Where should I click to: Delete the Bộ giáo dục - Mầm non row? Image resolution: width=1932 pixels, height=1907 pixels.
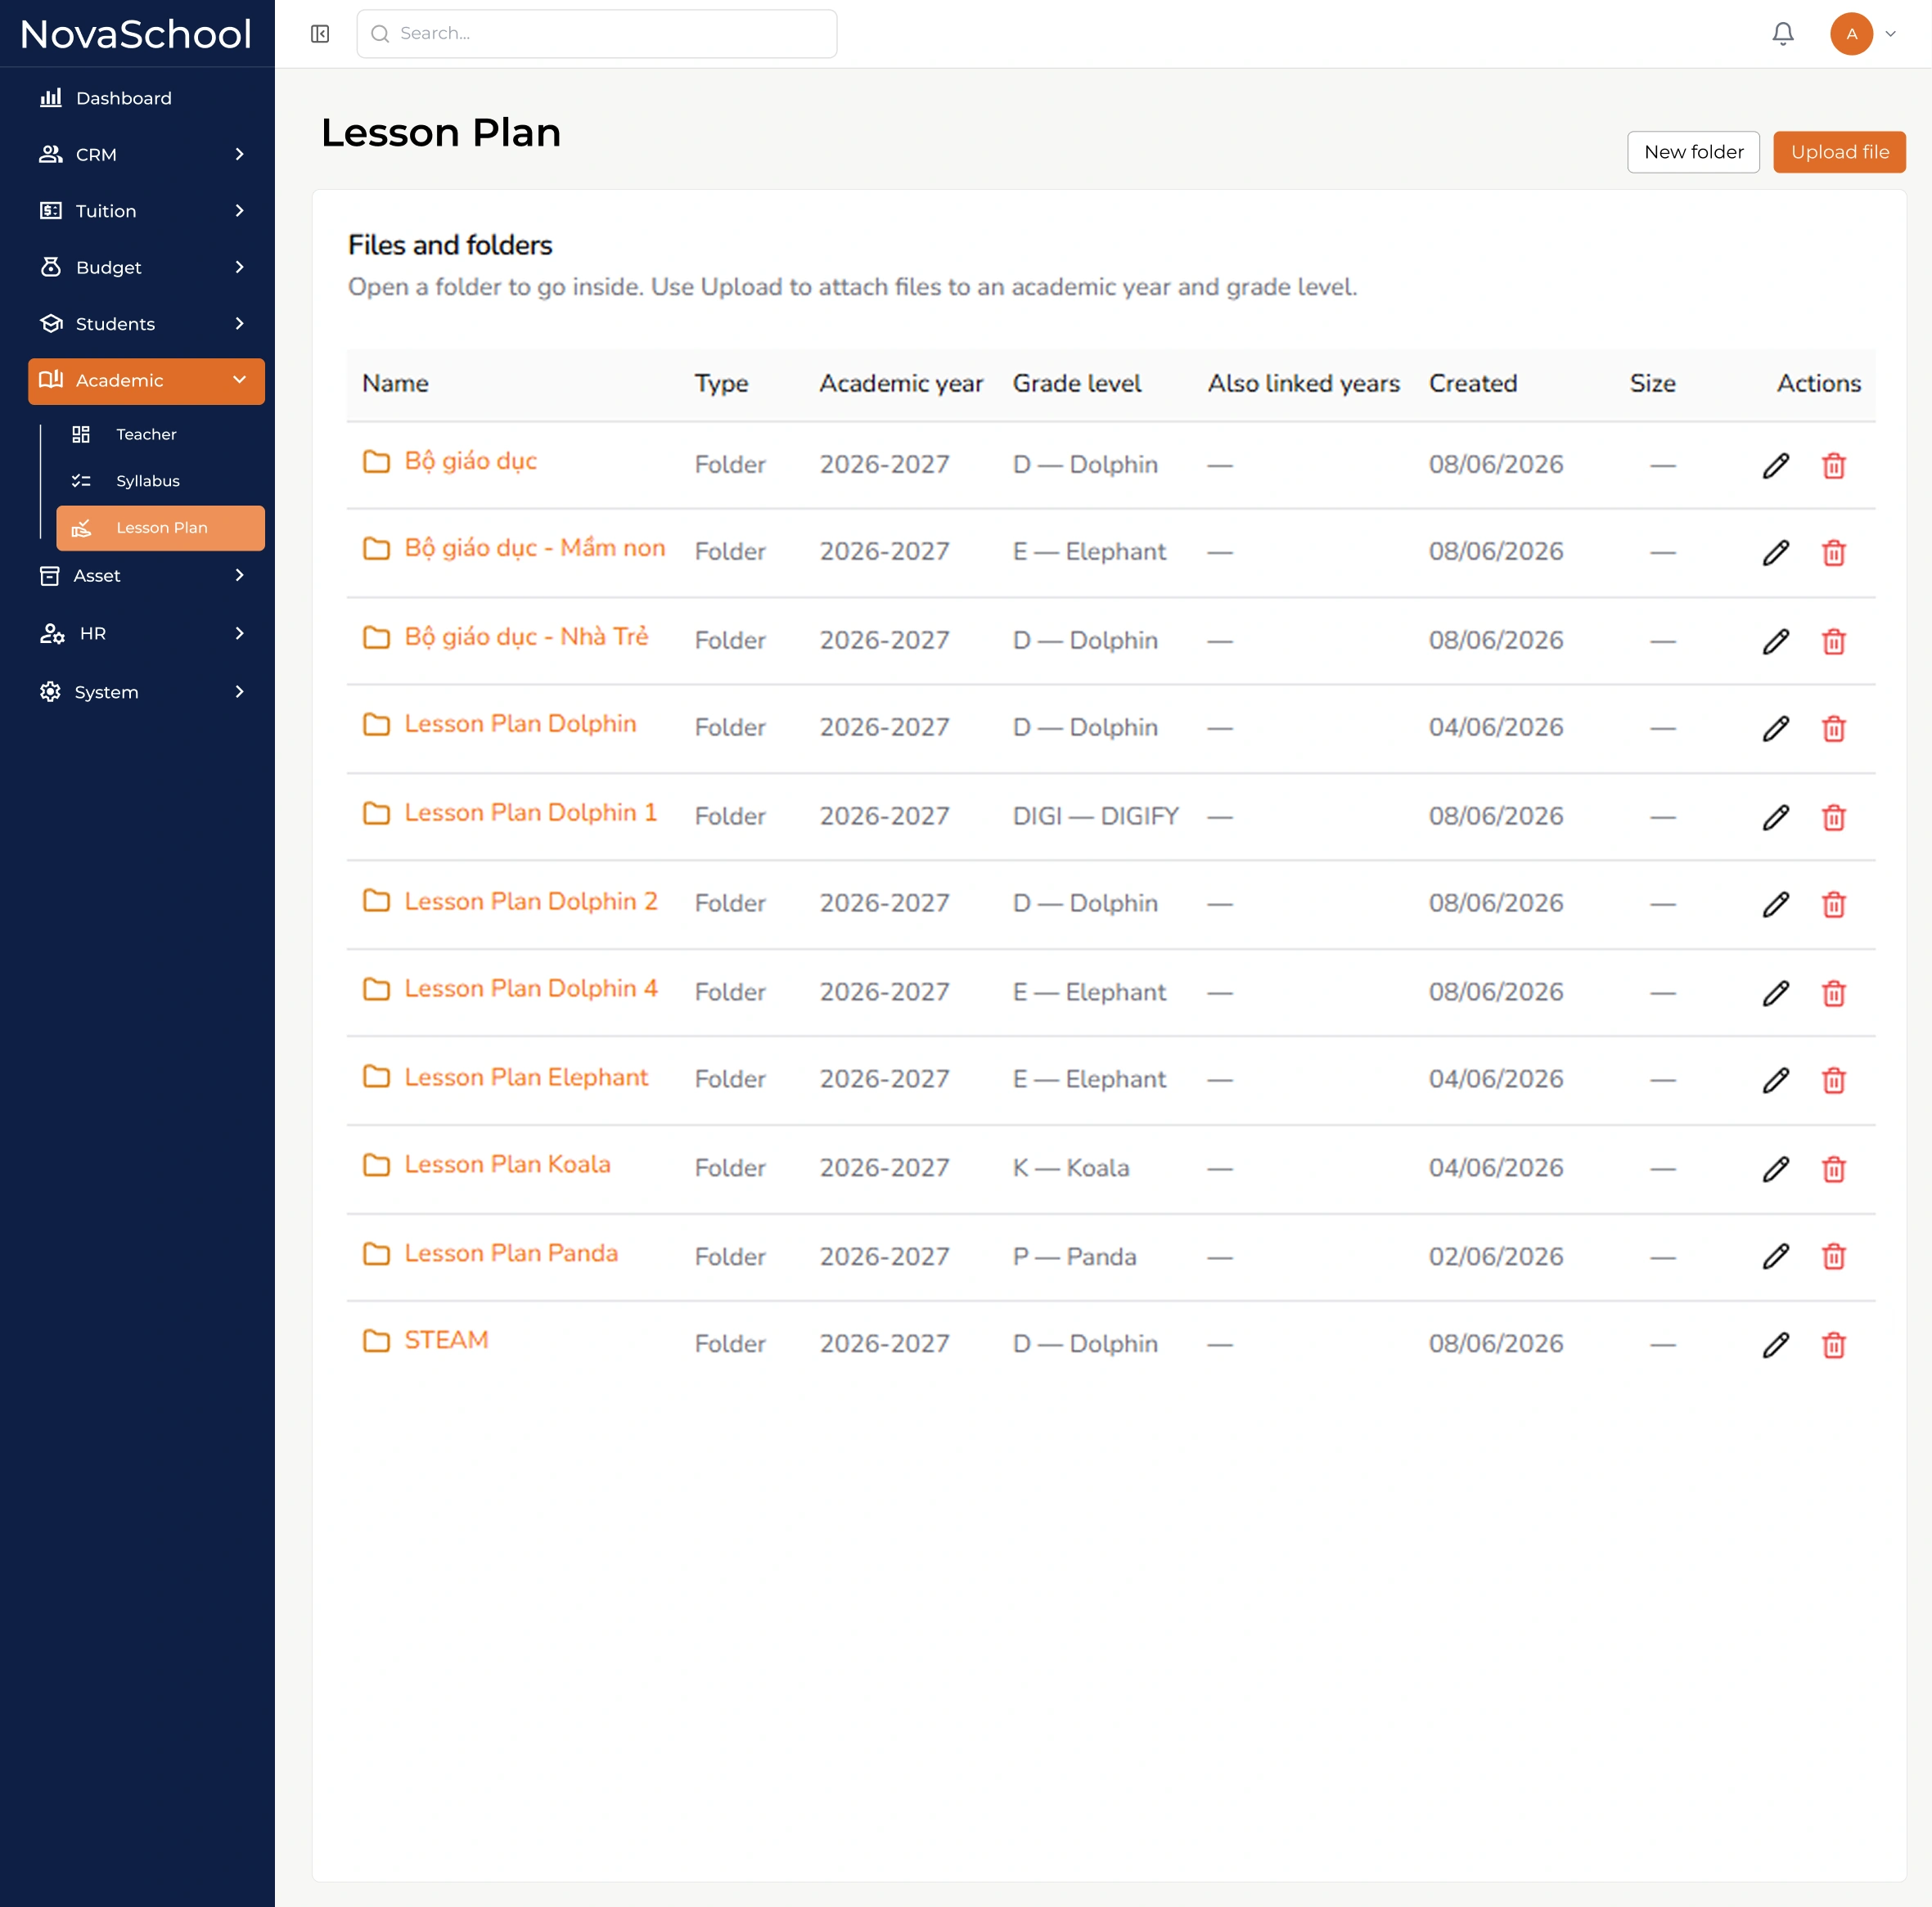(1833, 553)
